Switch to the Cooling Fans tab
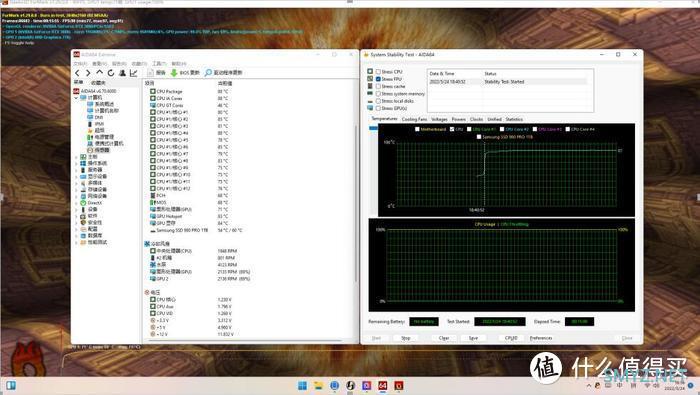700x395 pixels. click(x=414, y=119)
